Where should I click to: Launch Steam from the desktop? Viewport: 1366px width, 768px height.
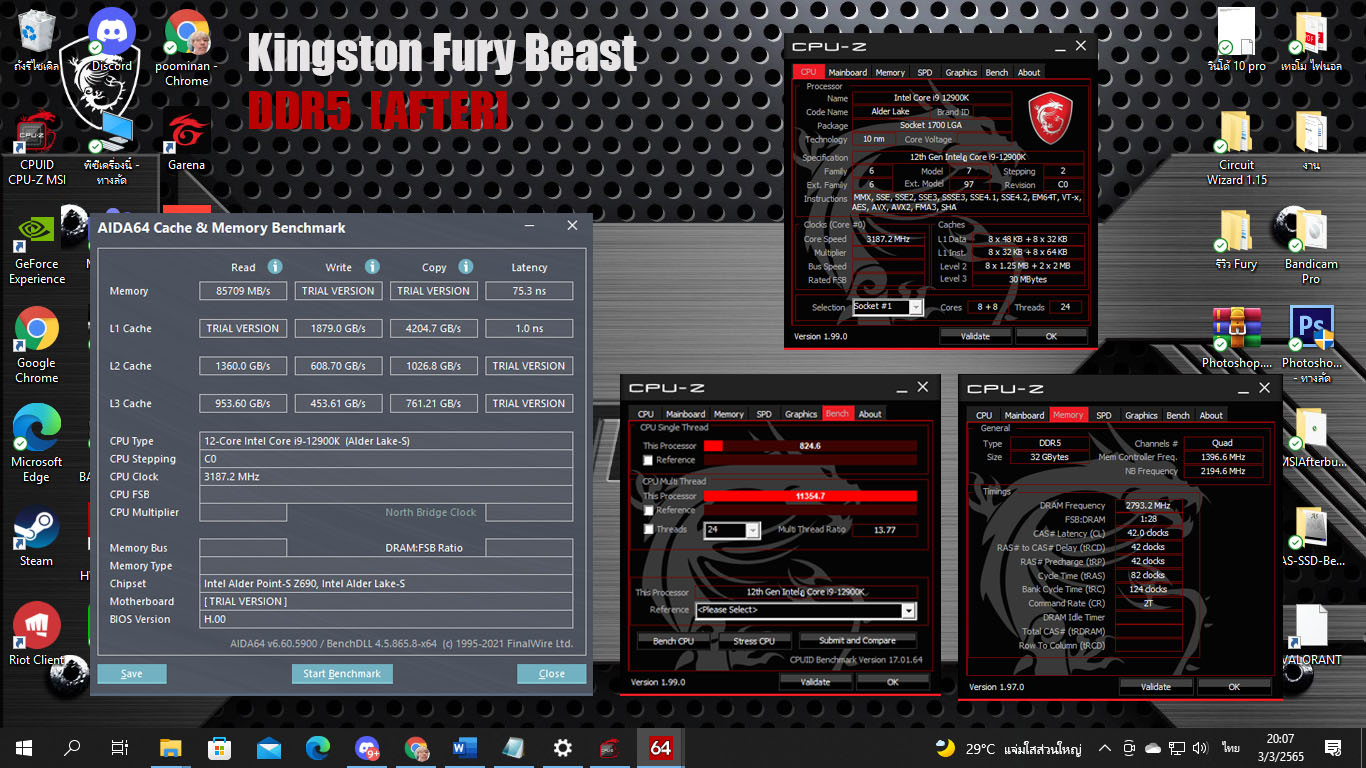tap(37, 528)
